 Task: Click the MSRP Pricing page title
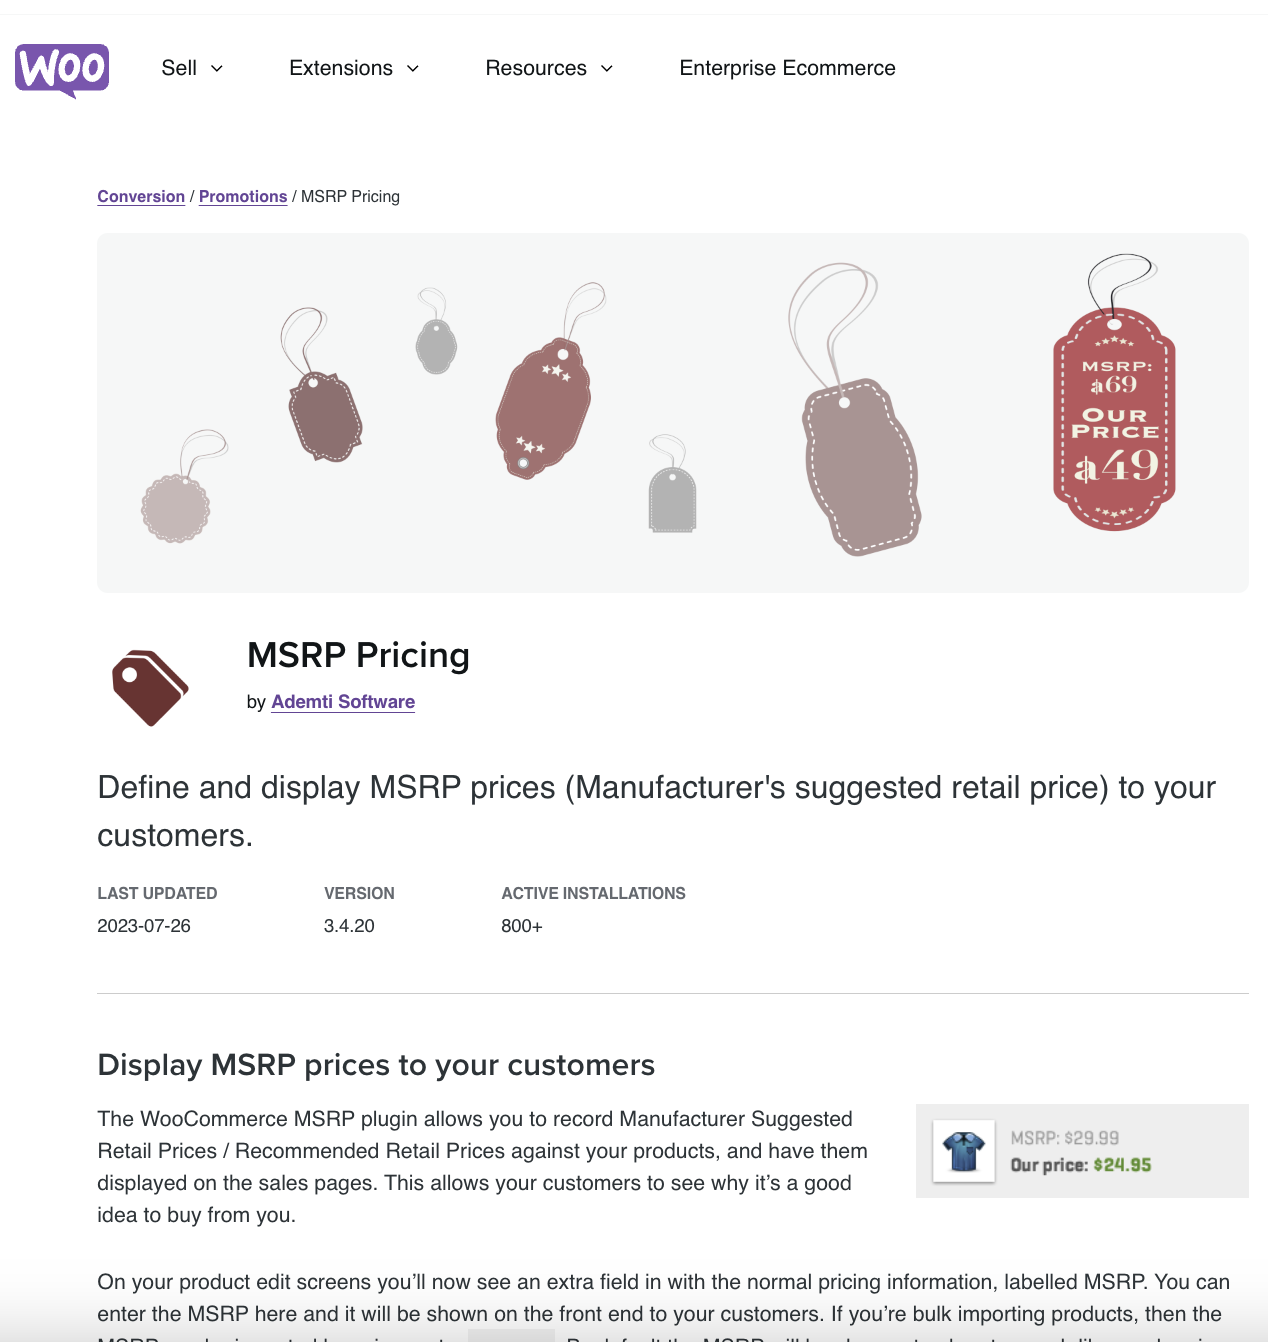(359, 656)
